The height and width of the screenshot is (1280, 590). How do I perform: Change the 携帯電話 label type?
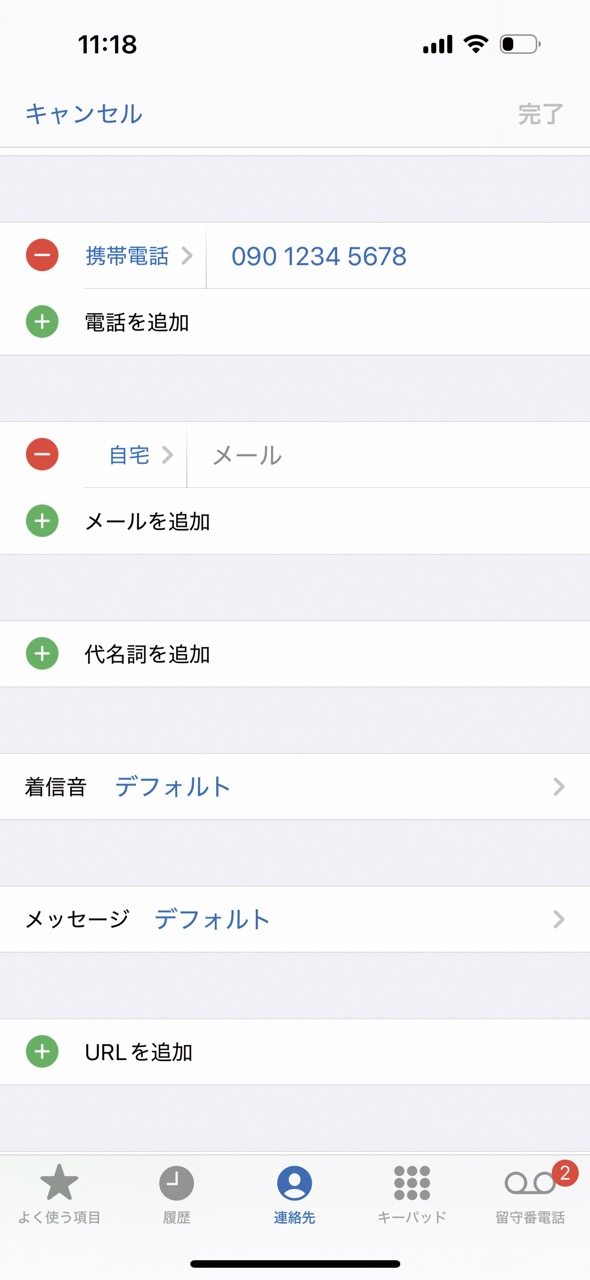pyautogui.click(x=139, y=256)
